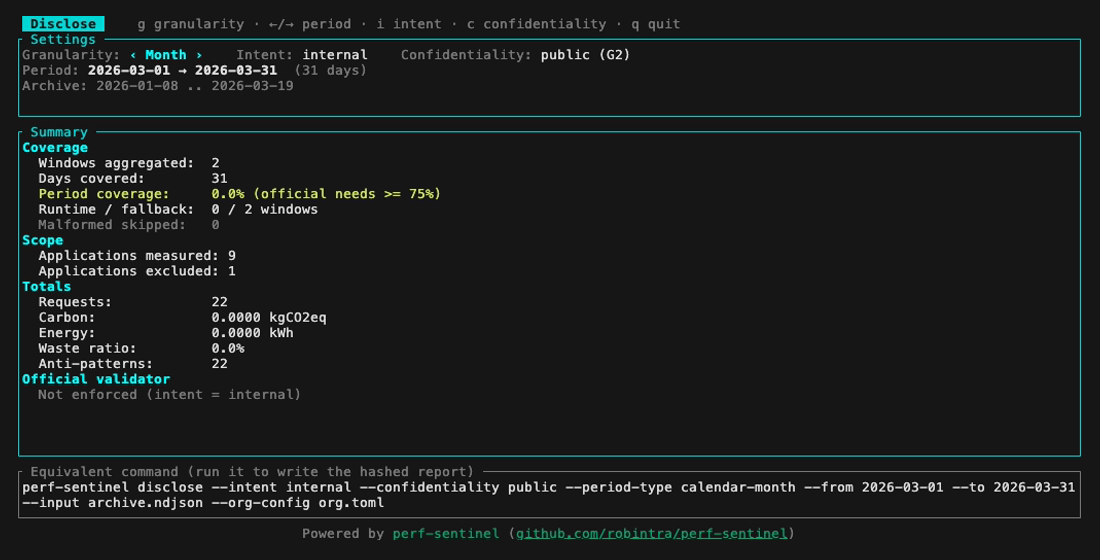The width and height of the screenshot is (1100, 560).
Task: Click the 'Waste ratio: 0.0%' row
Action: click(x=141, y=348)
